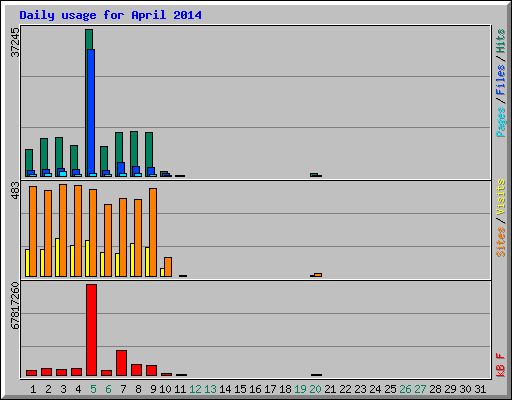Select the 67817260 y-axis value
The height and width of the screenshot is (400, 512).
[15, 306]
